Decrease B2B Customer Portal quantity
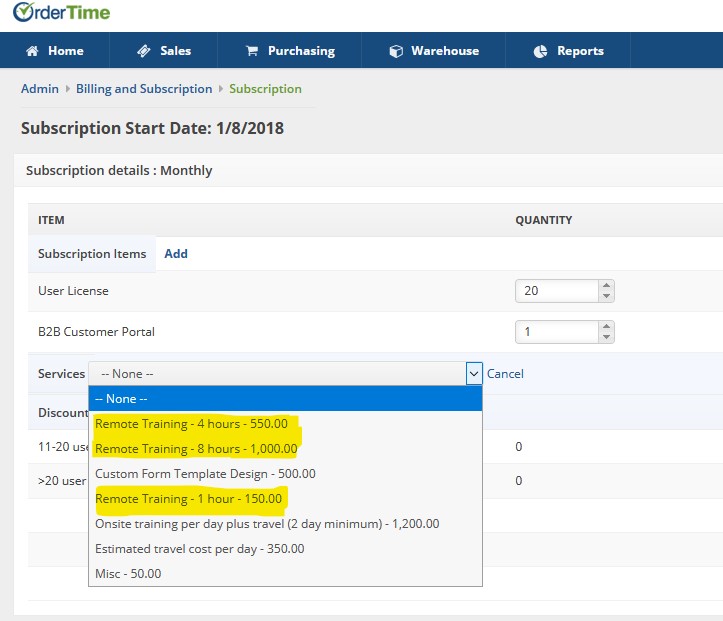723x621 pixels. pos(606,337)
